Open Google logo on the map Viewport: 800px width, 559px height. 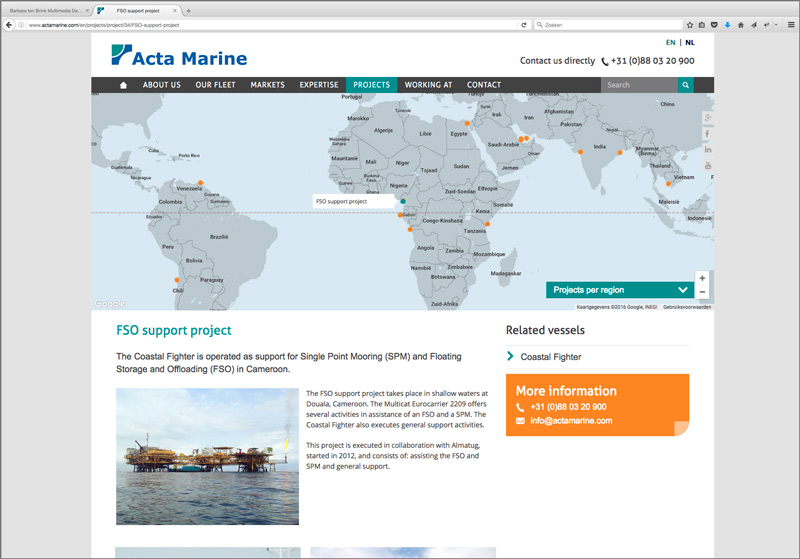pos(109,303)
